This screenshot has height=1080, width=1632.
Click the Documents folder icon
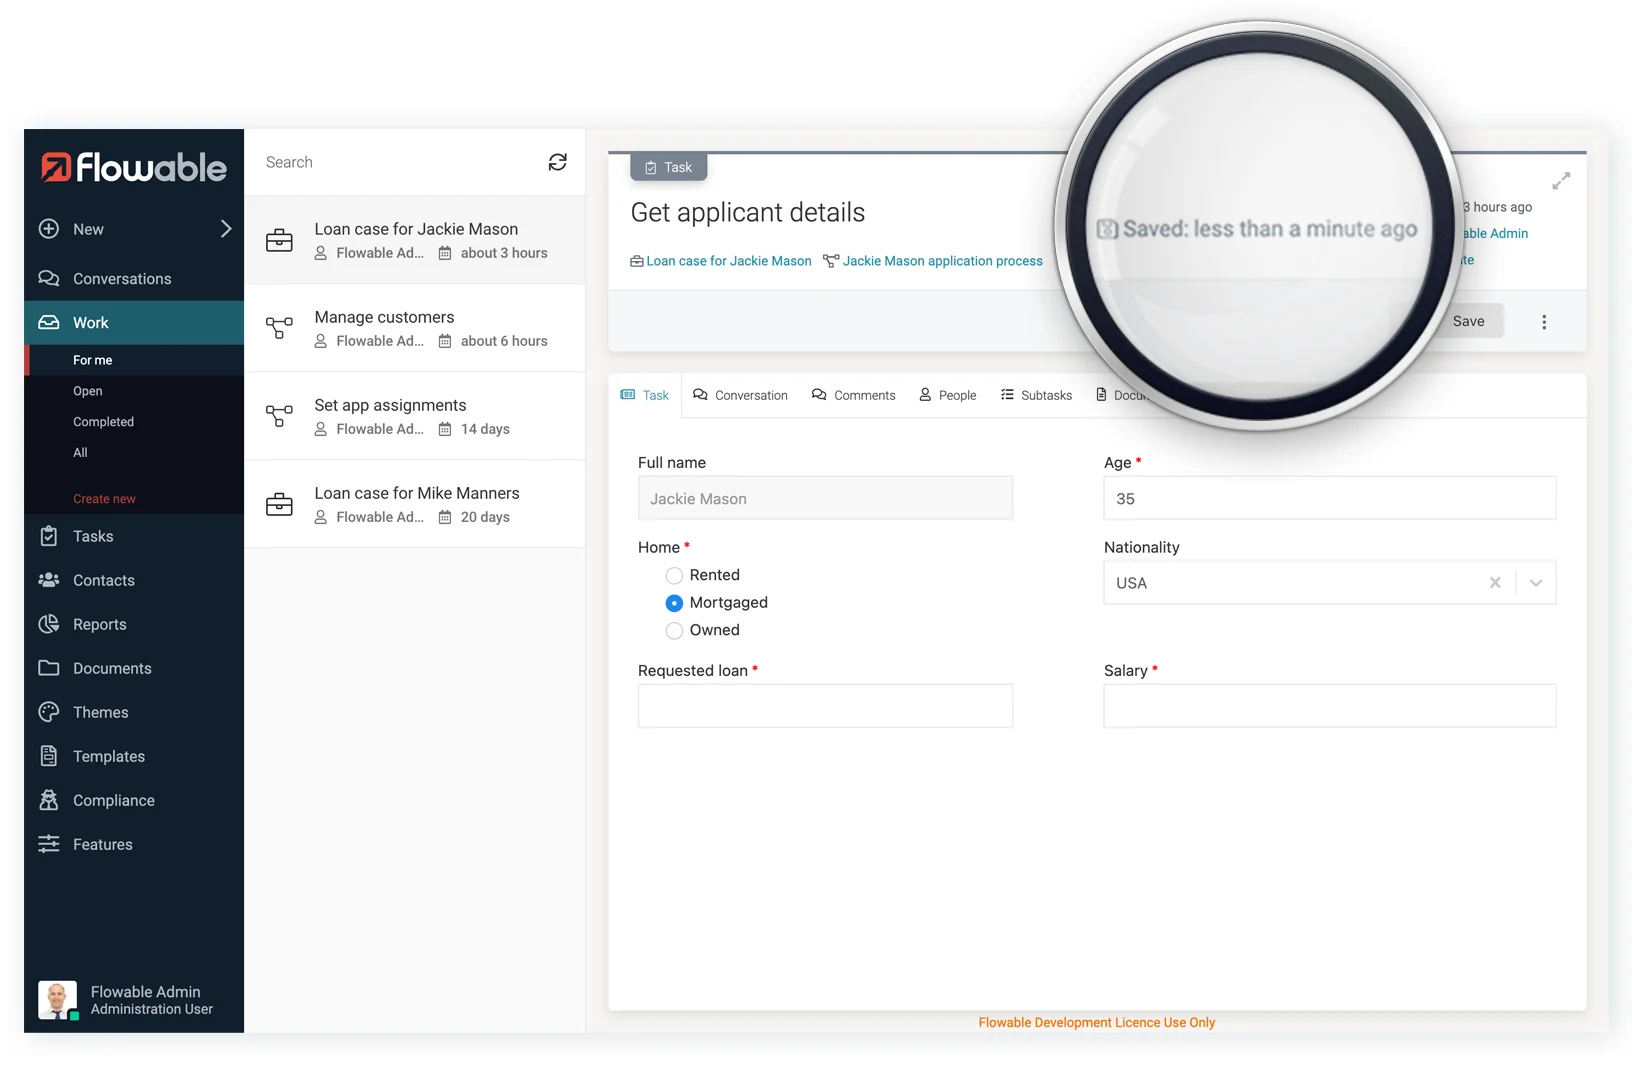(x=48, y=668)
